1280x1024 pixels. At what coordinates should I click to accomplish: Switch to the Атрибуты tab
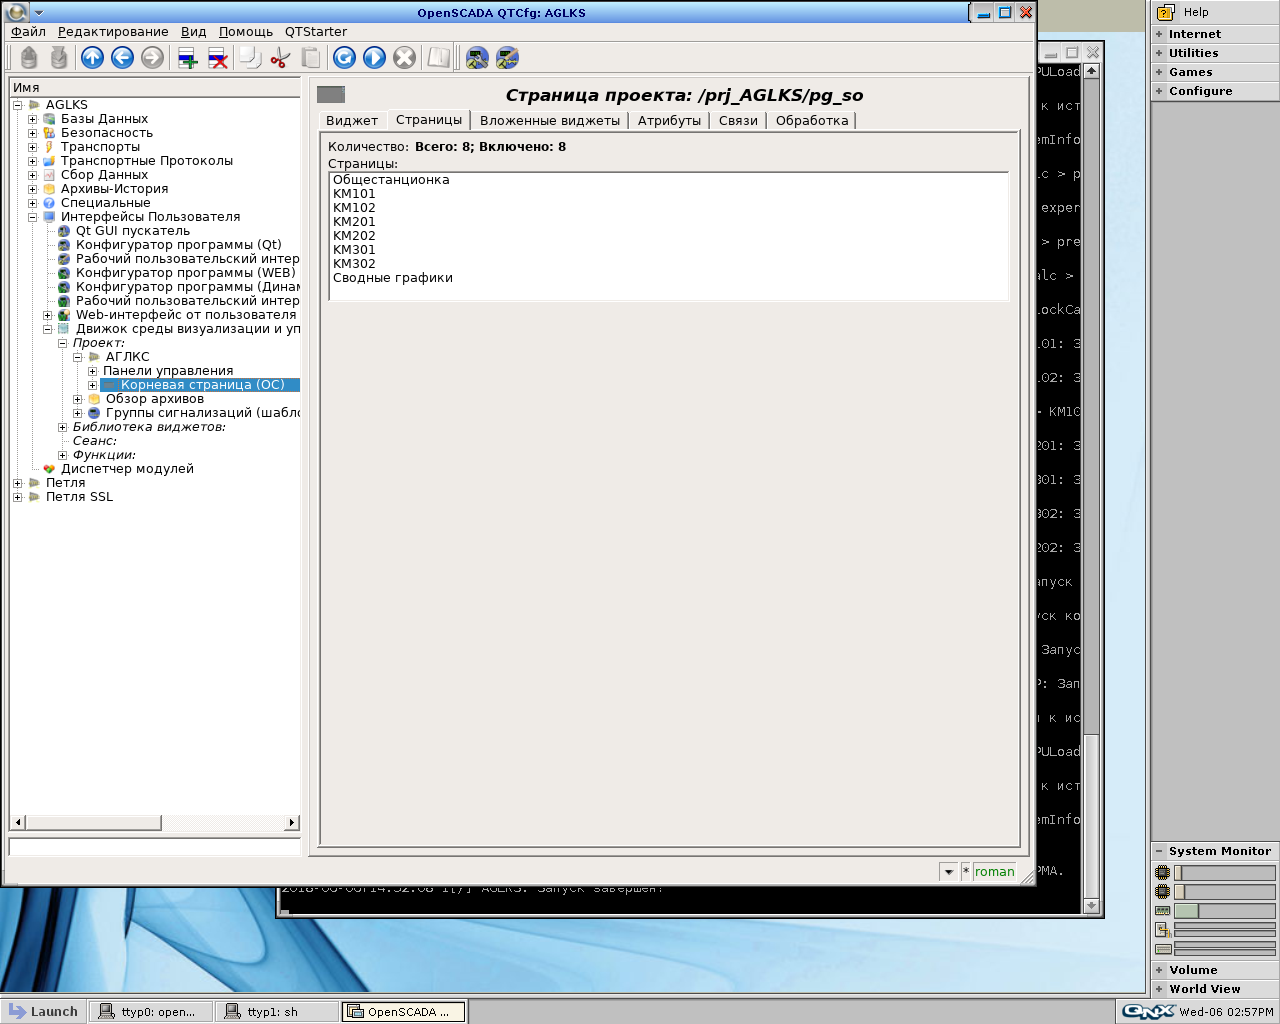pos(669,121)
